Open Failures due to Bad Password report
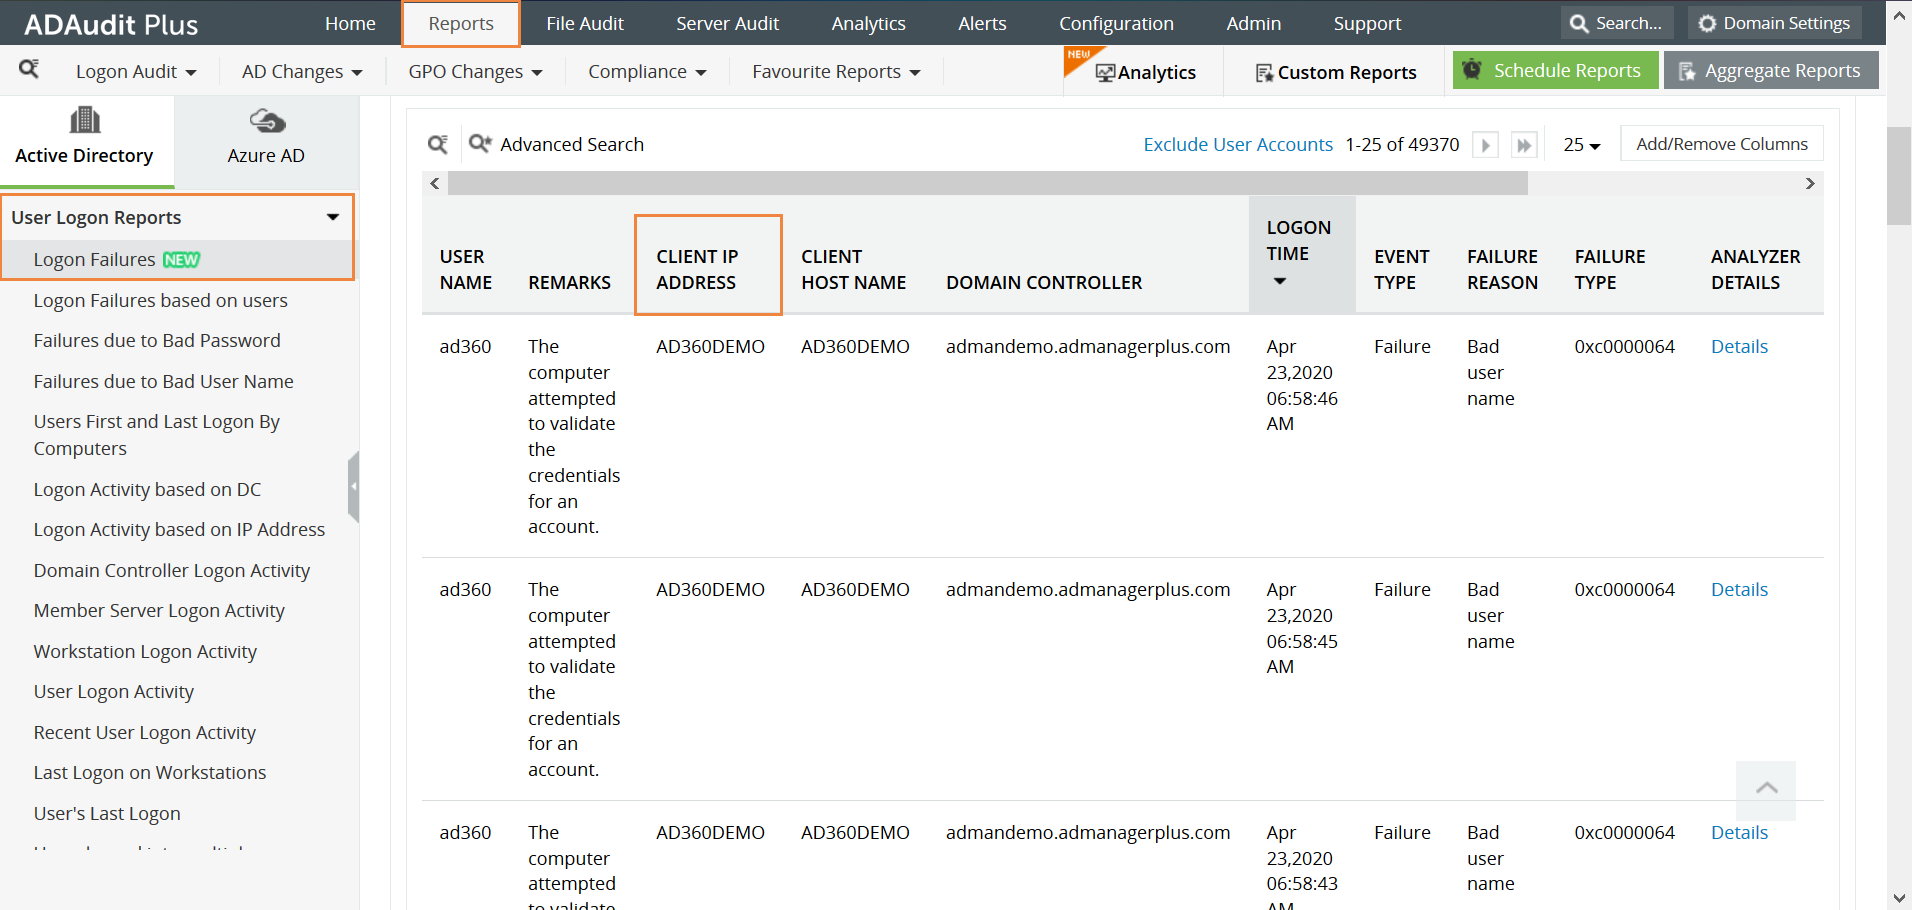The image size is (1912, 910). tap(157, 341)
